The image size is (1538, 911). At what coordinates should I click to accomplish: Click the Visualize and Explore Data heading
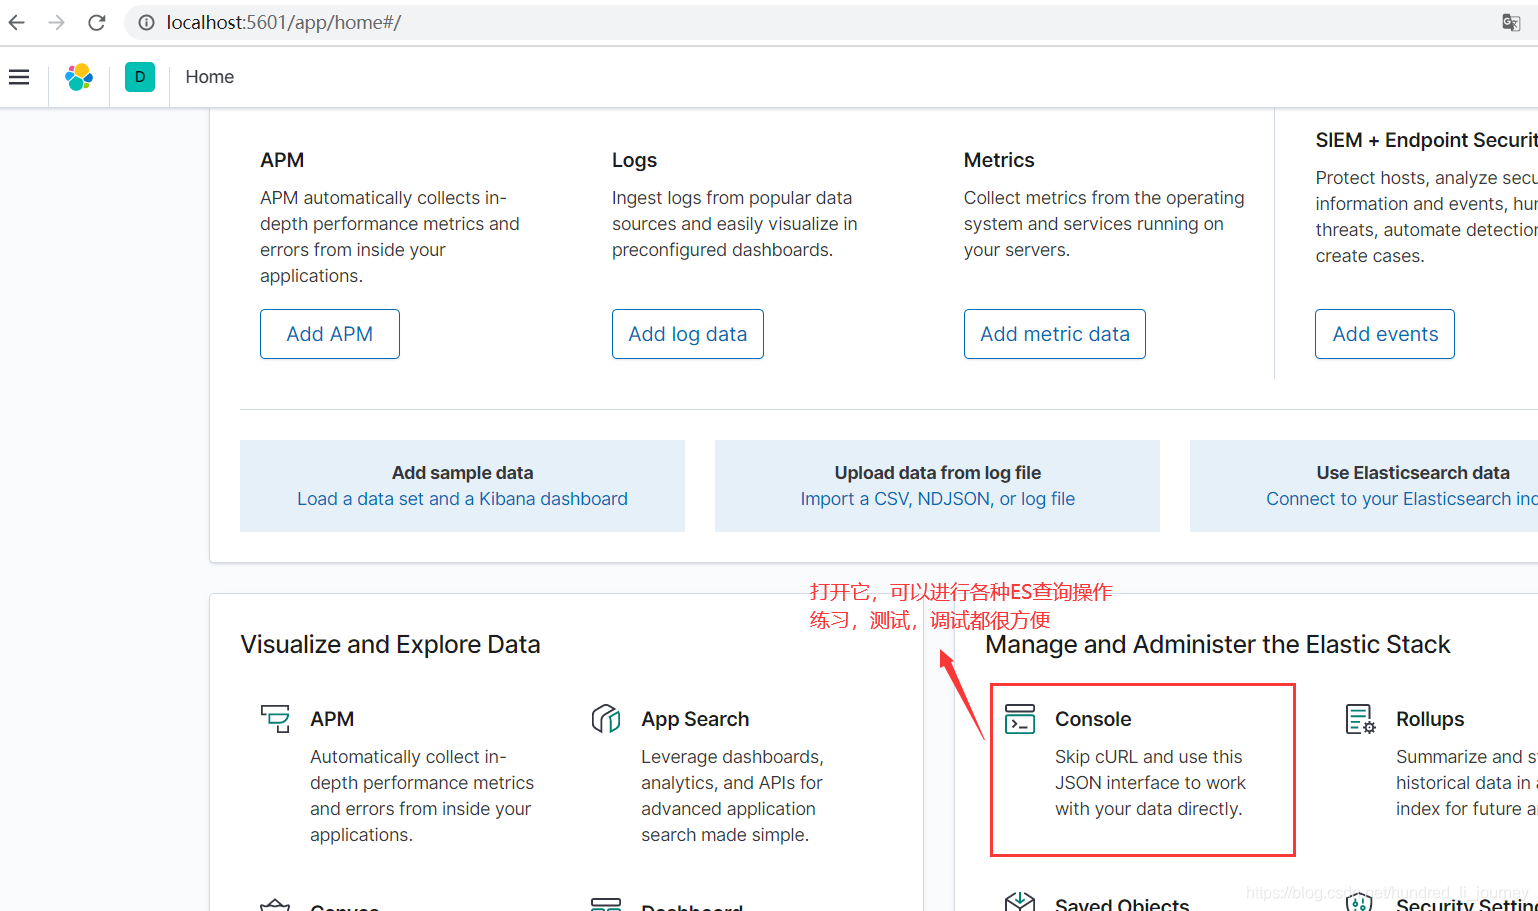click(390, 645)
